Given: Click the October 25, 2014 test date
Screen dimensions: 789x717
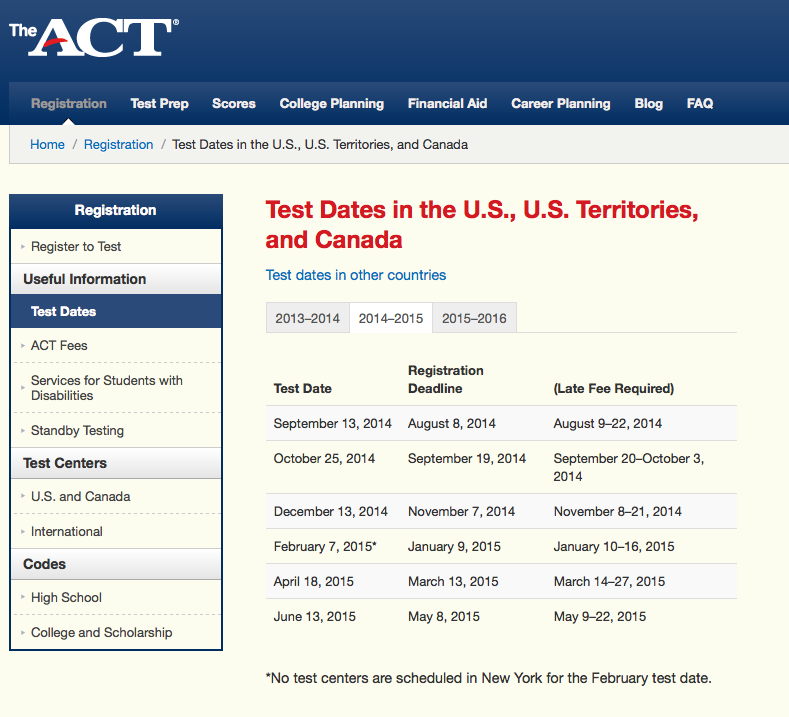Looking at the screenshot, I should [x=324, y=458].
